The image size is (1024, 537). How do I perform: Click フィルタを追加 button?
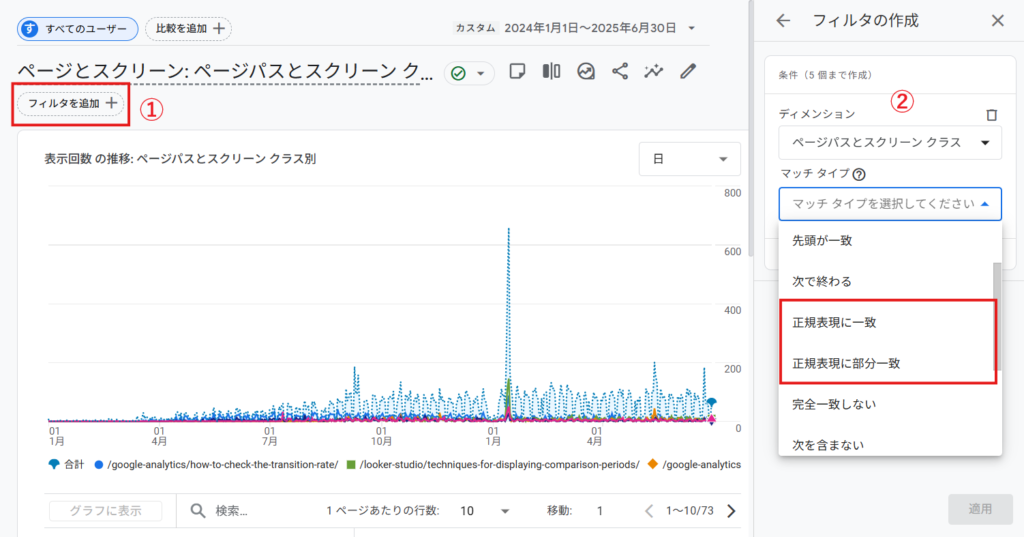[71, 104]
